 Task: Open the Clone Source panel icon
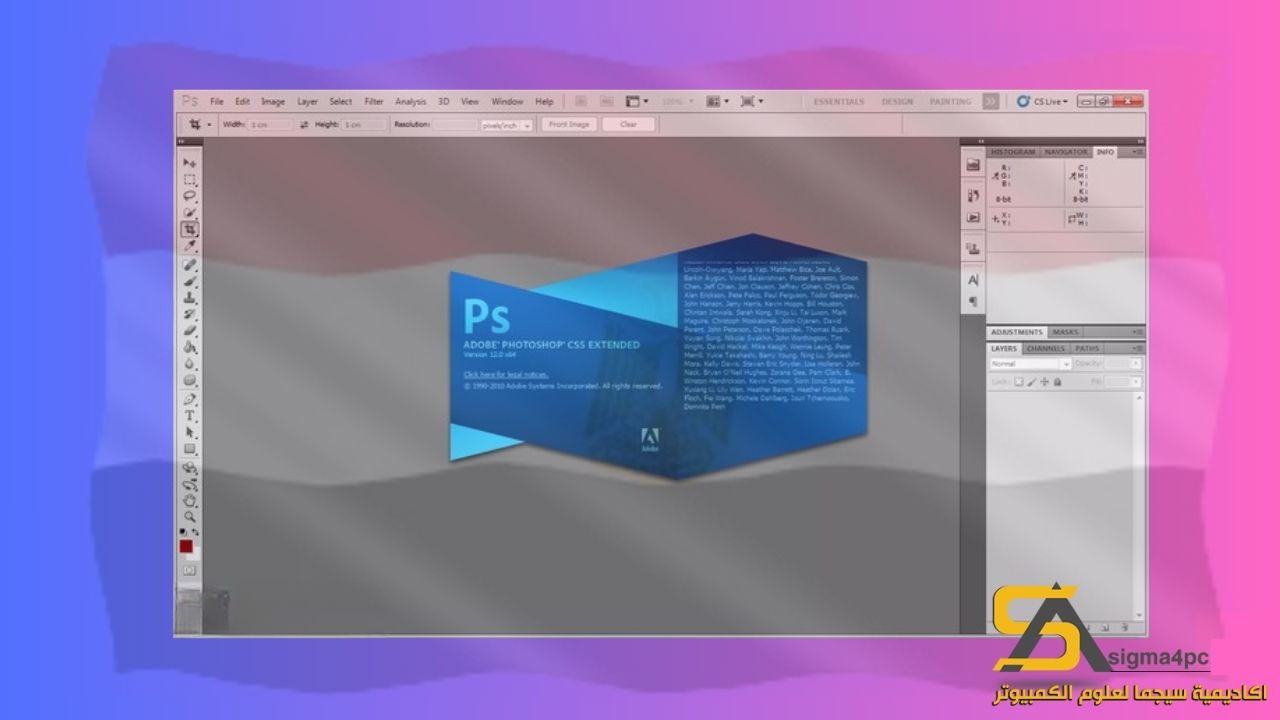(973, 248)
